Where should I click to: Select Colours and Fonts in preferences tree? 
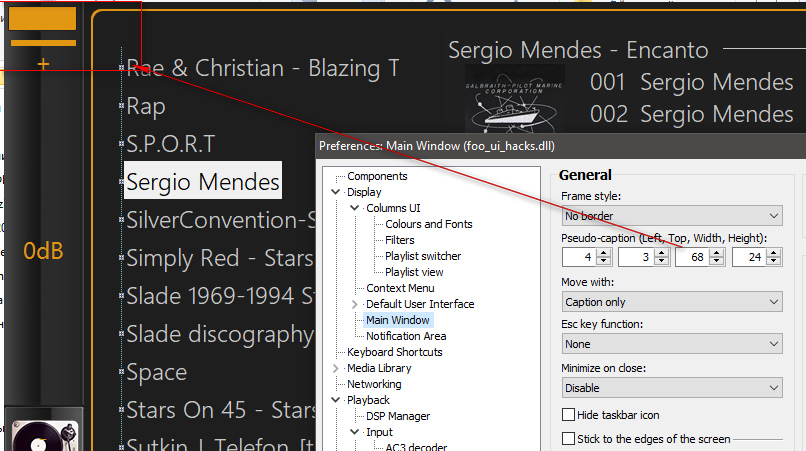428,224
